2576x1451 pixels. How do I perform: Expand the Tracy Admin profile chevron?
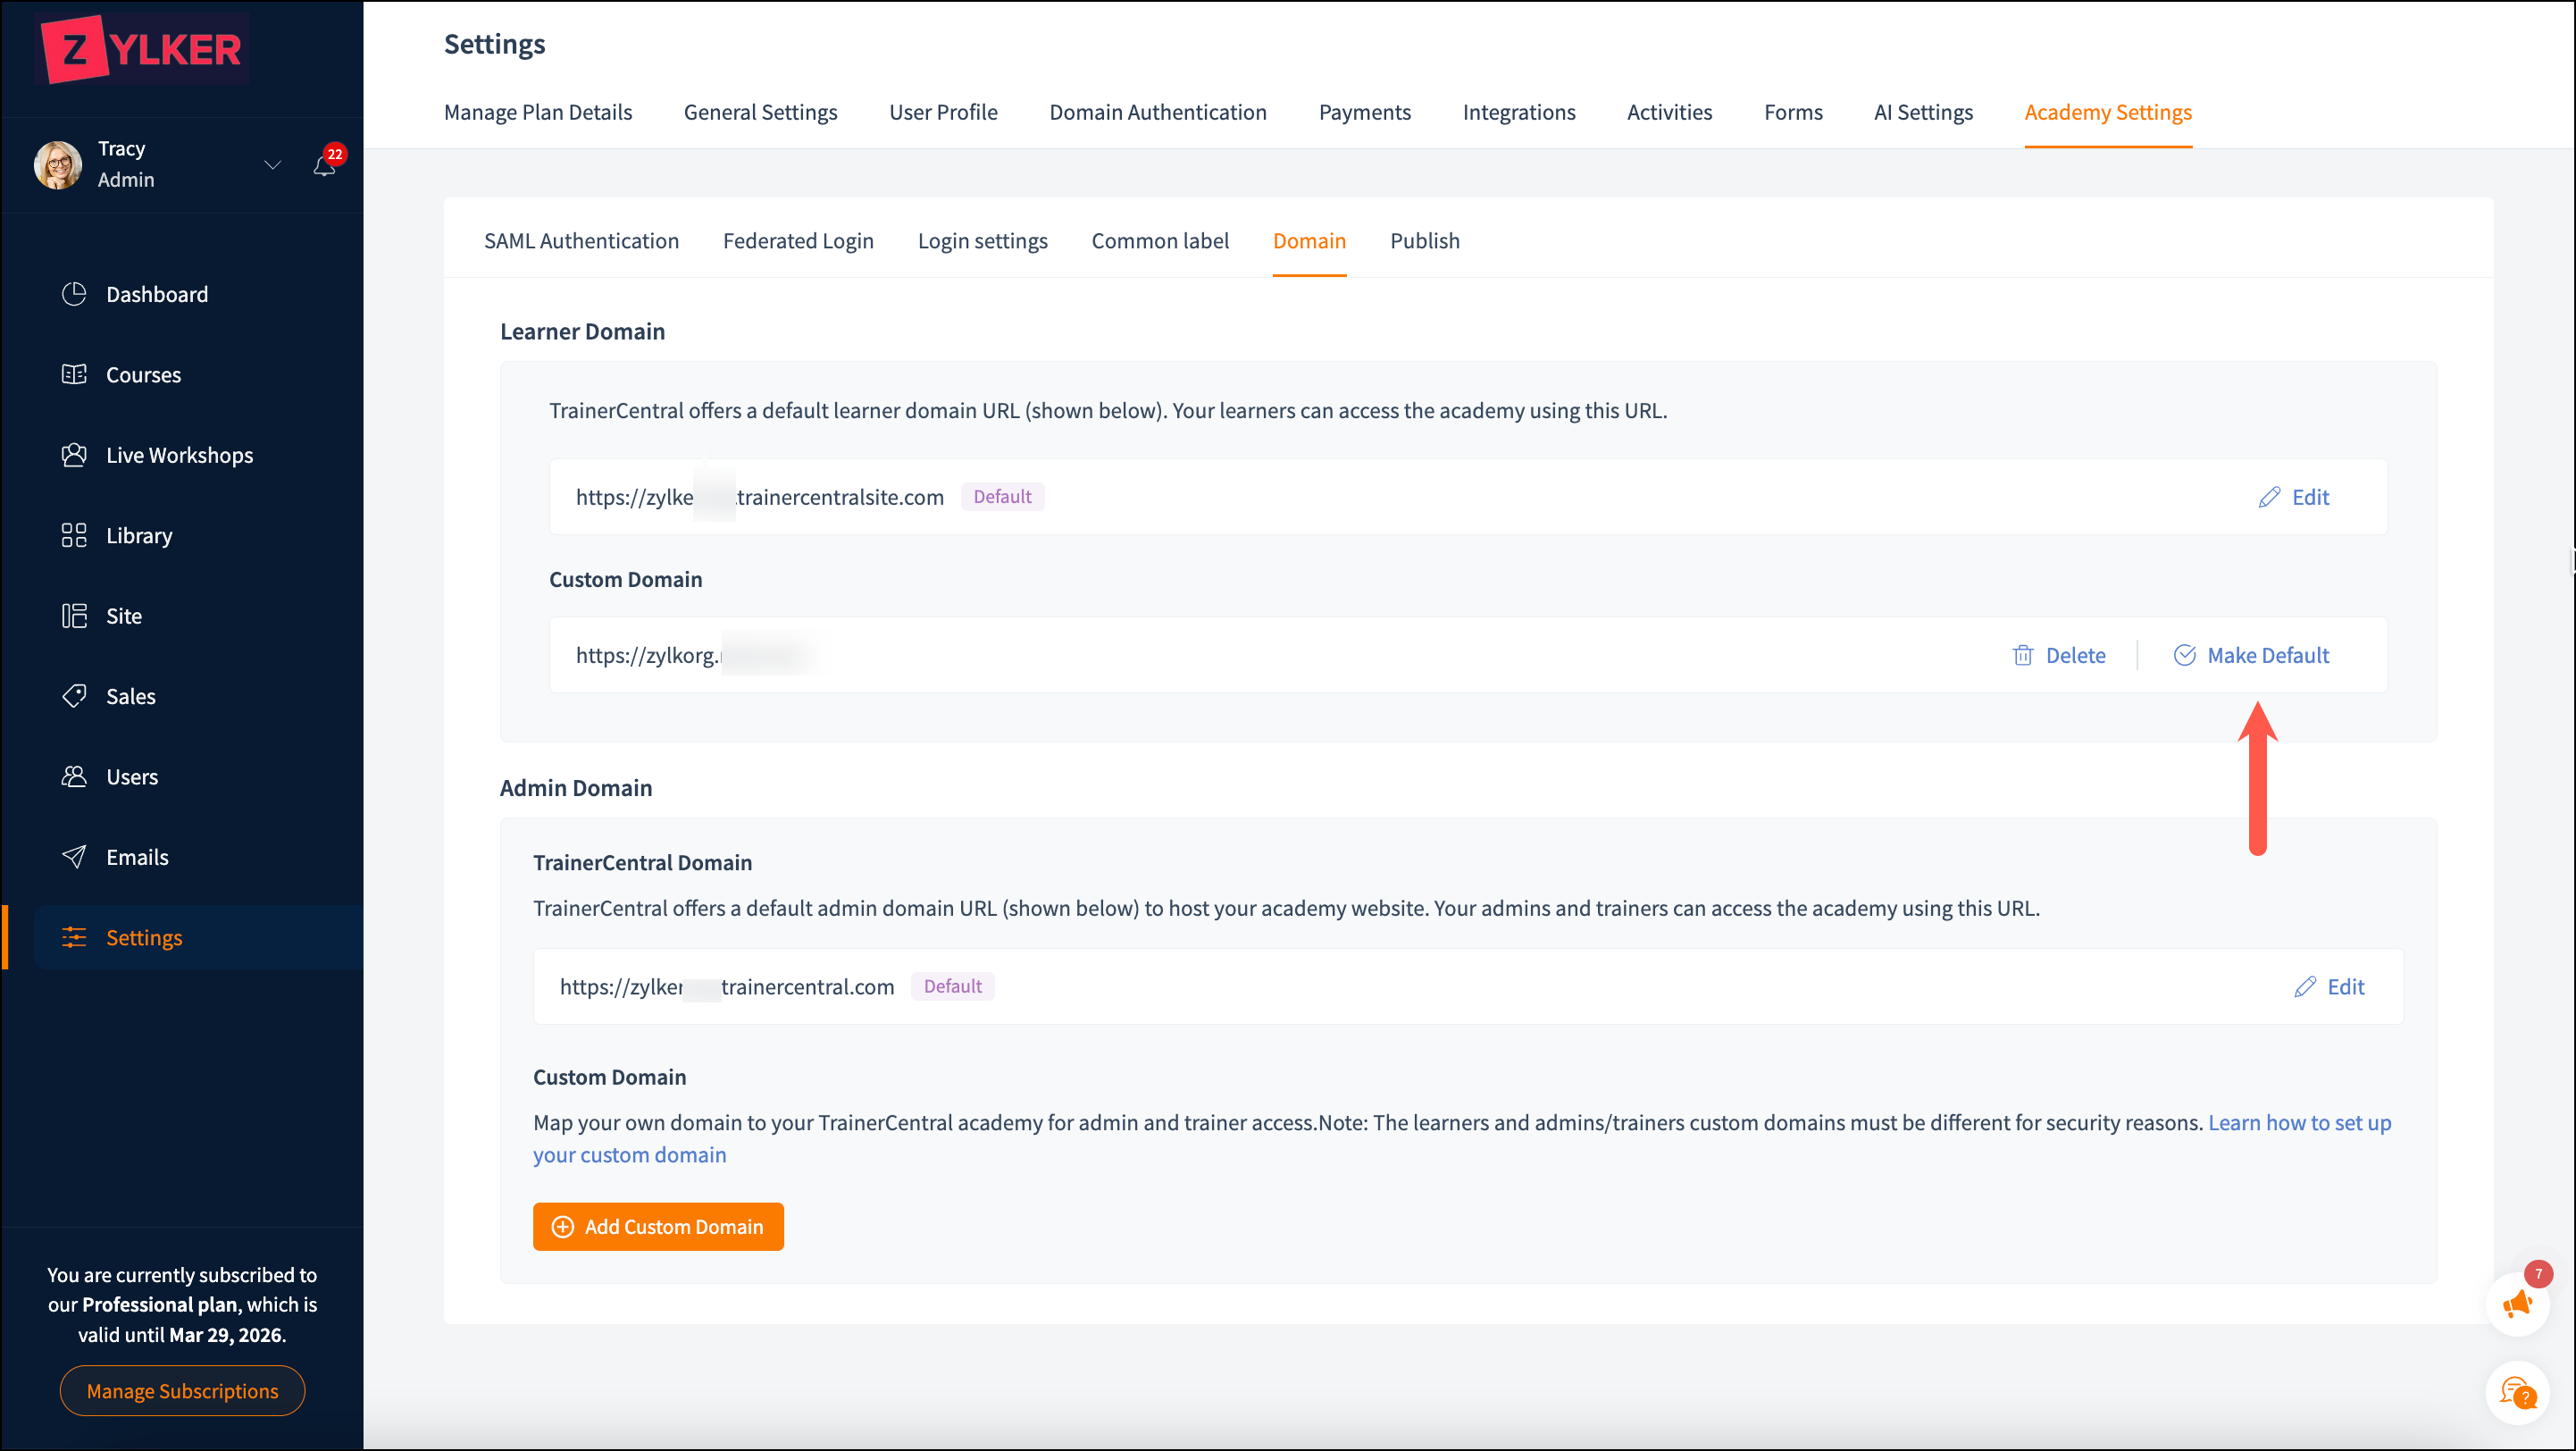tap(272, 165)
